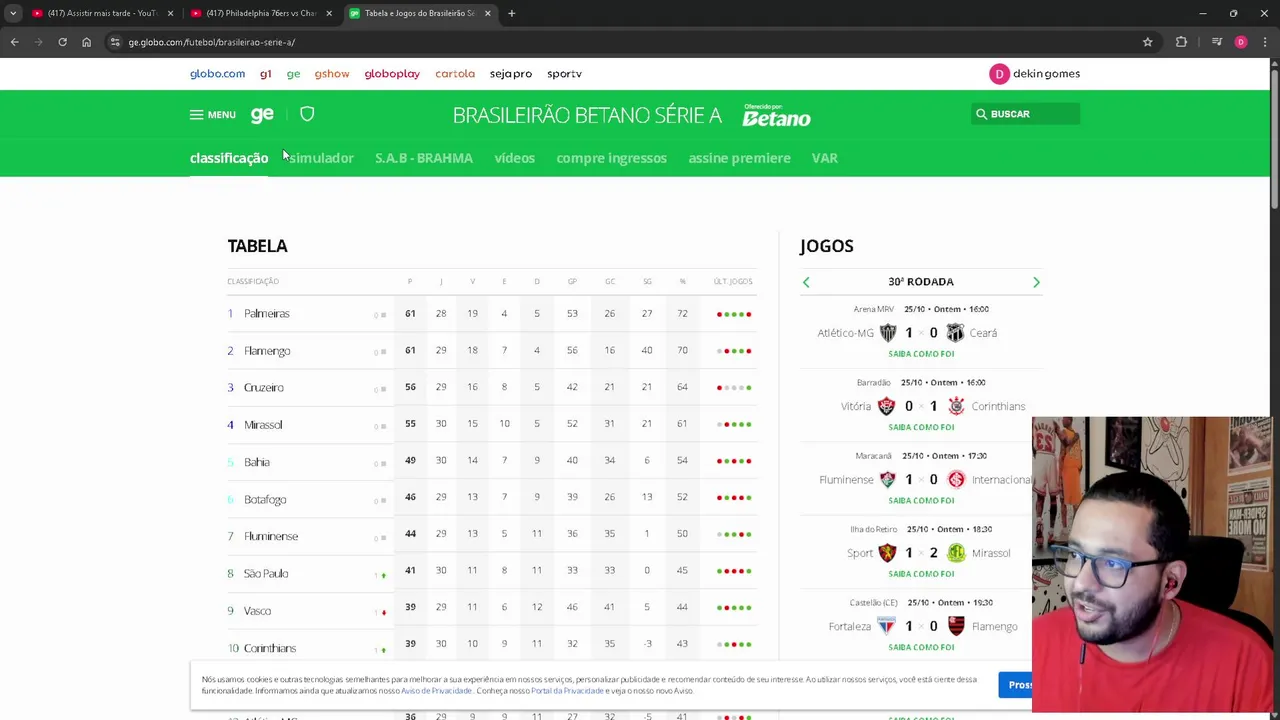Click the Betano sponsor logo
The height and width of the screenshot is (720, 1280).
(x=776, y=115)
